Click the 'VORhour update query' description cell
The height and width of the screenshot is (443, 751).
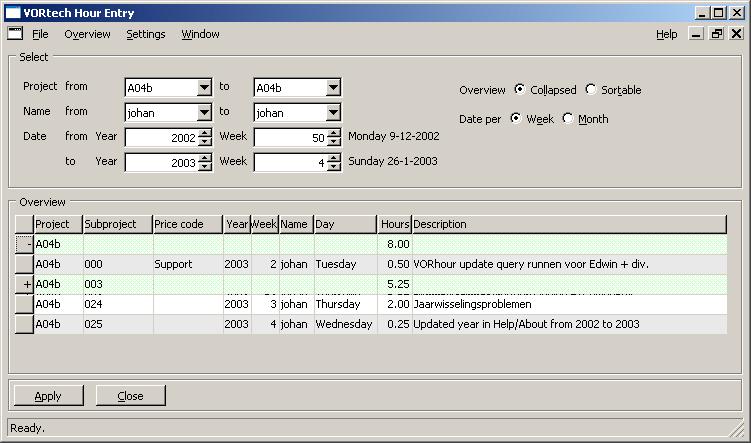pos(569,264)
